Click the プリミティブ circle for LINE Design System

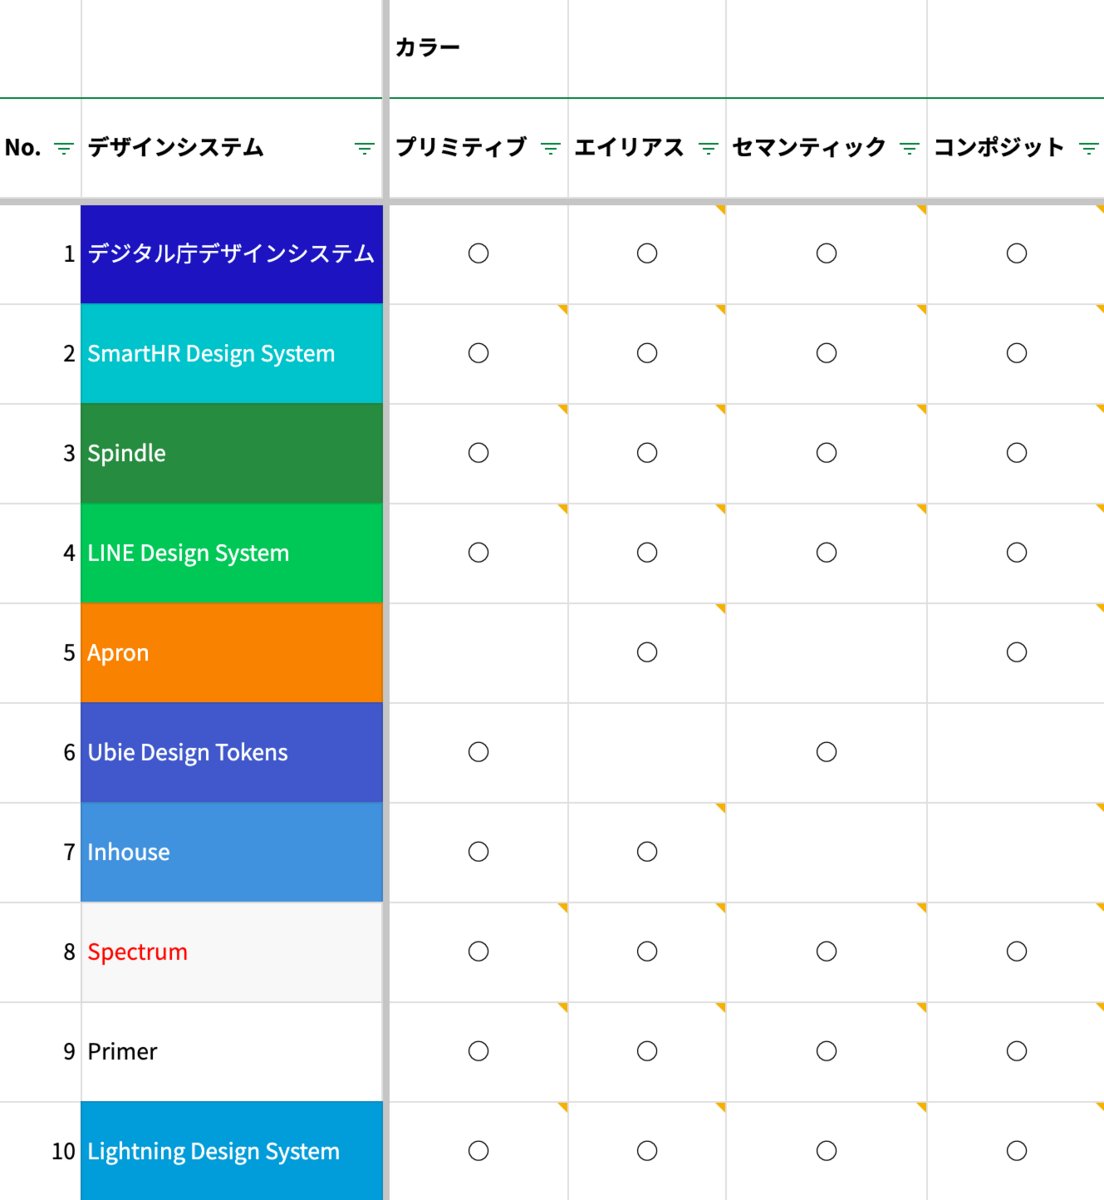click(x=479, y=553)
